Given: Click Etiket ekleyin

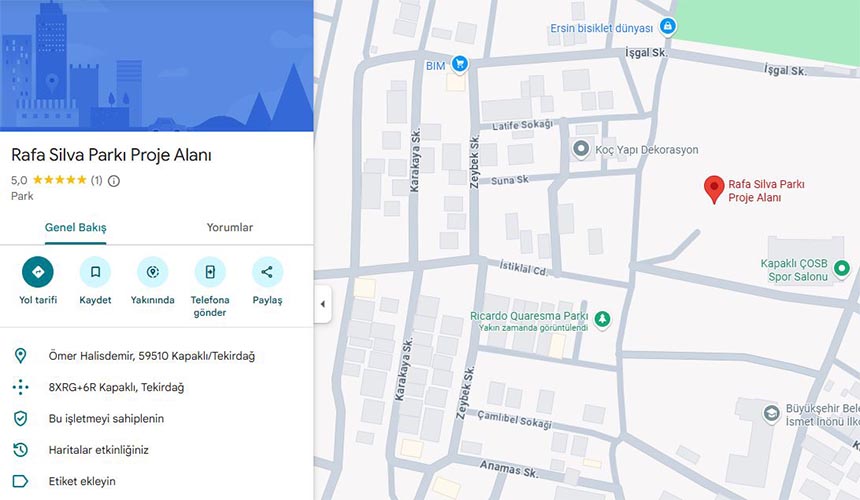Looking at the screenshot, I should [82, 481].
